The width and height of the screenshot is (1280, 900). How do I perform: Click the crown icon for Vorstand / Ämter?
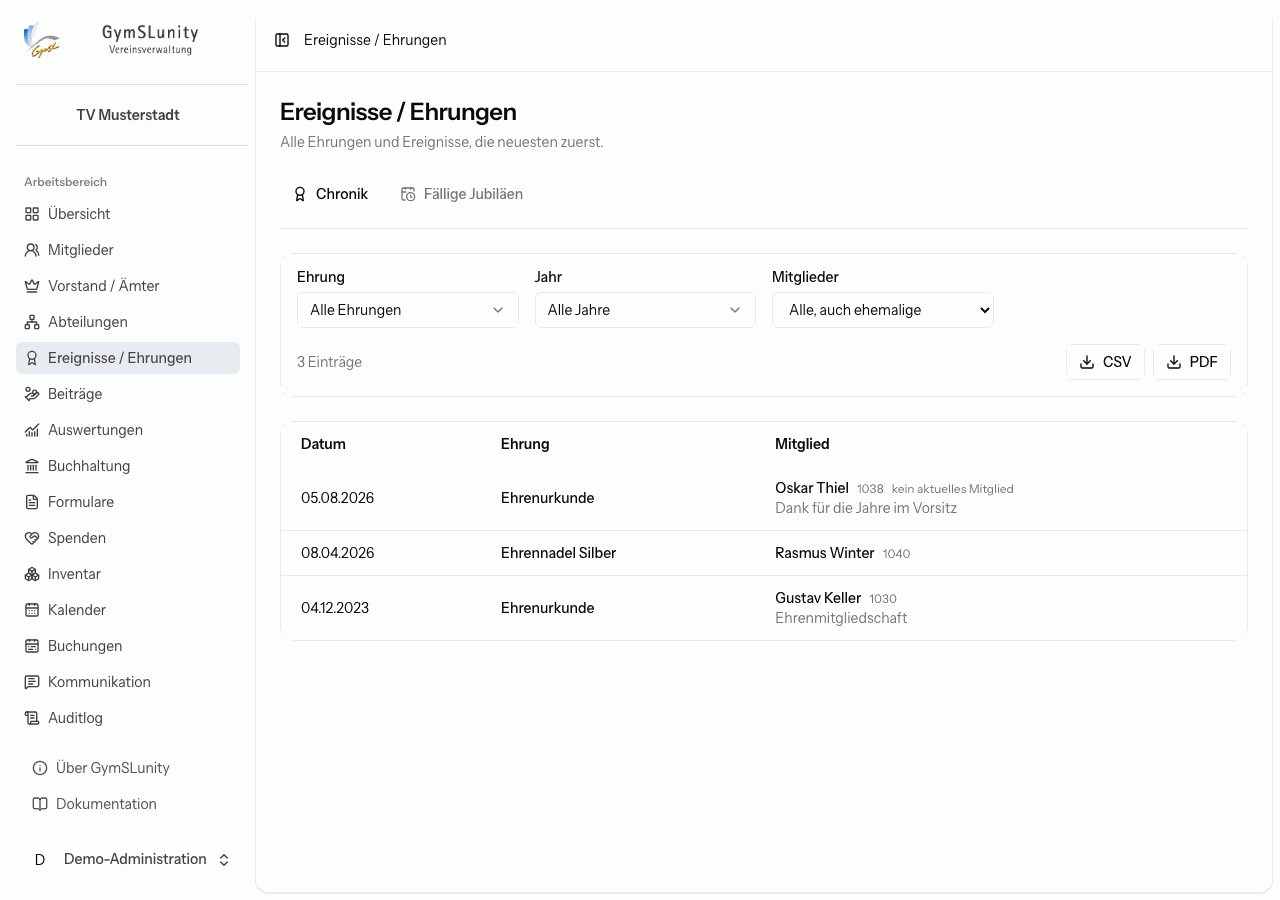click(32, 286)
